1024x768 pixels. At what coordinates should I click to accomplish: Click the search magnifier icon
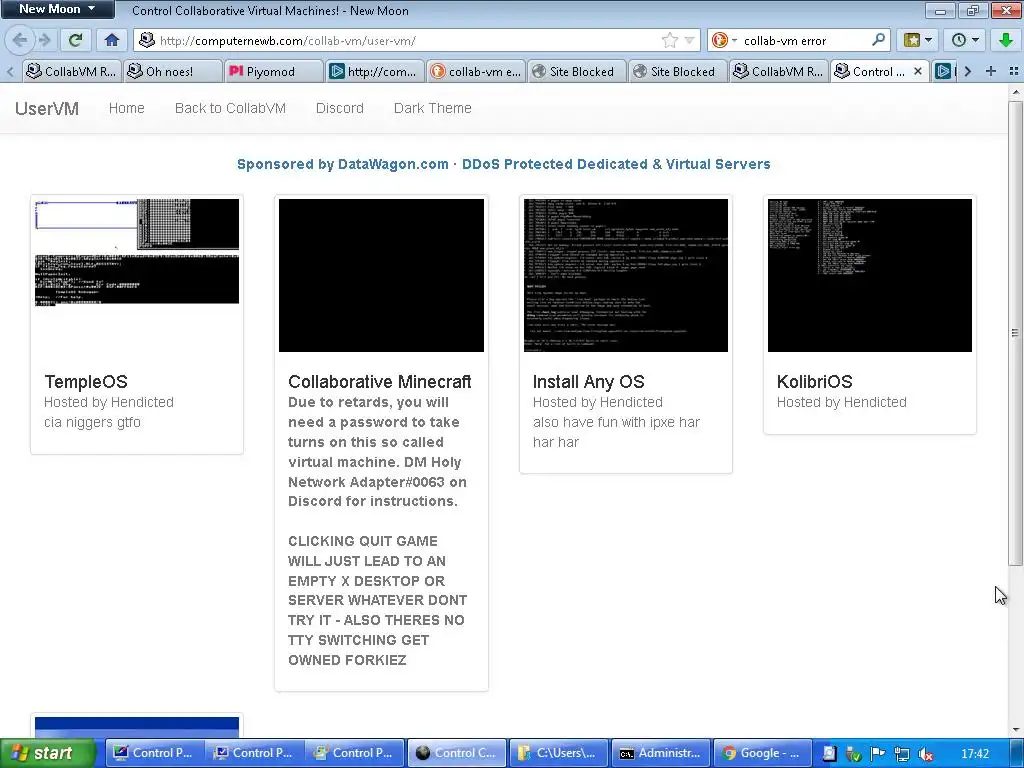click(x=878, y=40)
